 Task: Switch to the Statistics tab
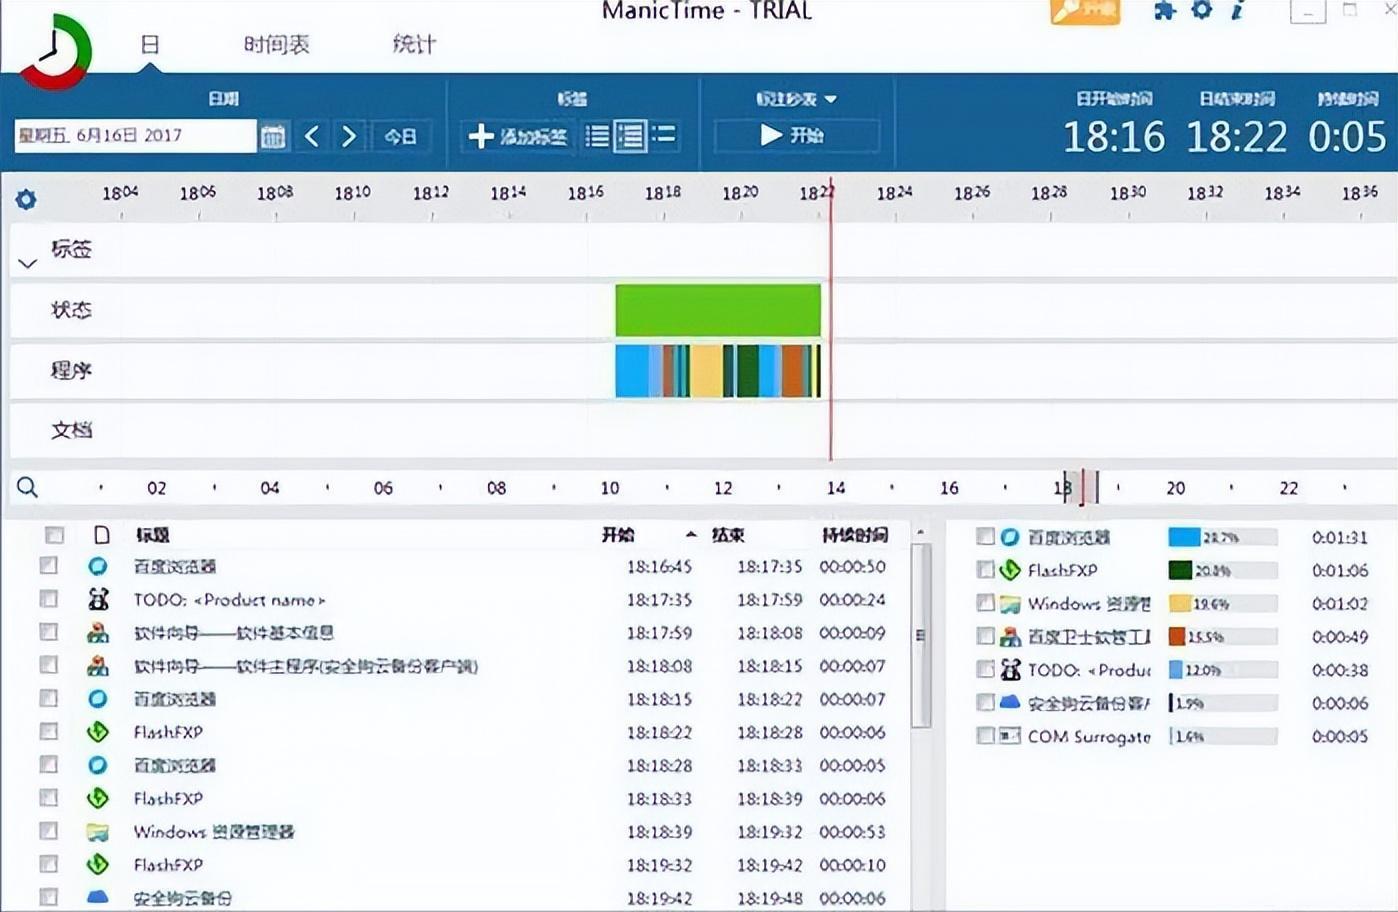click(x=414, y=44)
